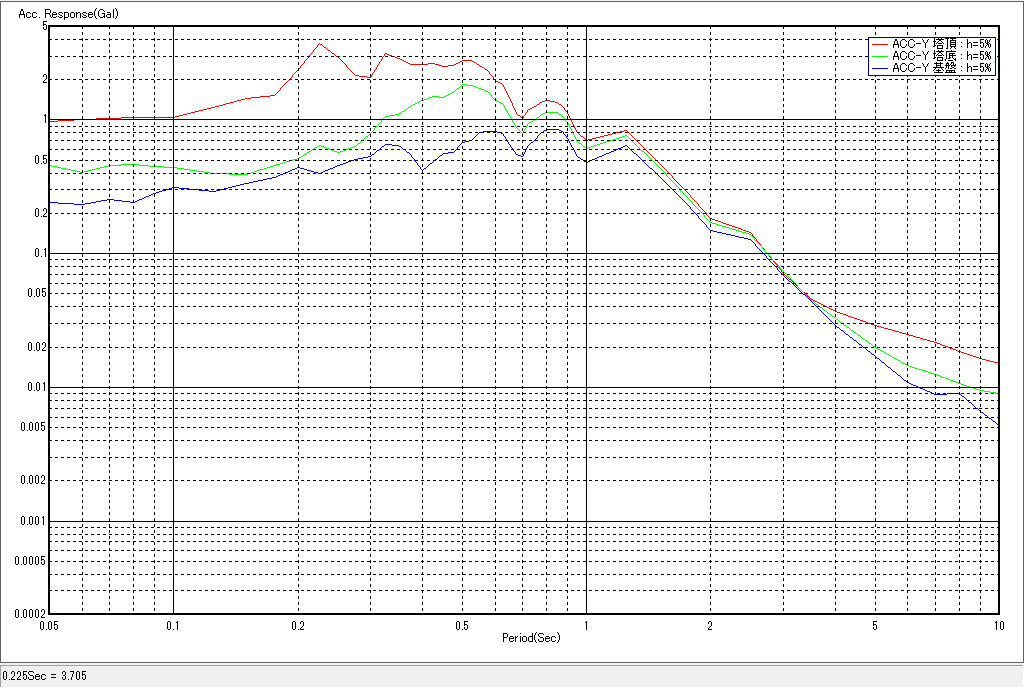Click the 10 tick label on the period axis
The width and height of the screenshot is (1024, 688).
point(997,625)
